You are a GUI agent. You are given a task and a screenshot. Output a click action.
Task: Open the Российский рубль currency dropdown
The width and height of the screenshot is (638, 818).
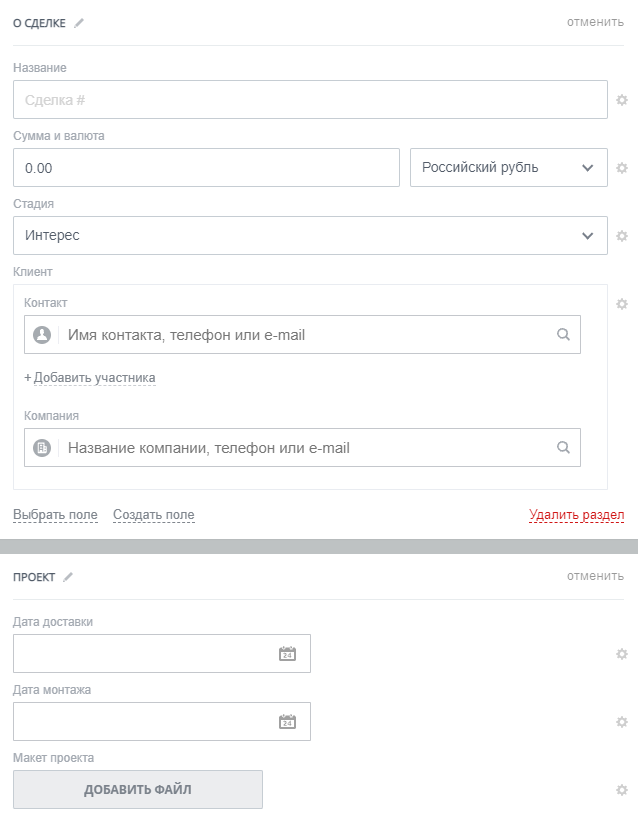(508, 168)
